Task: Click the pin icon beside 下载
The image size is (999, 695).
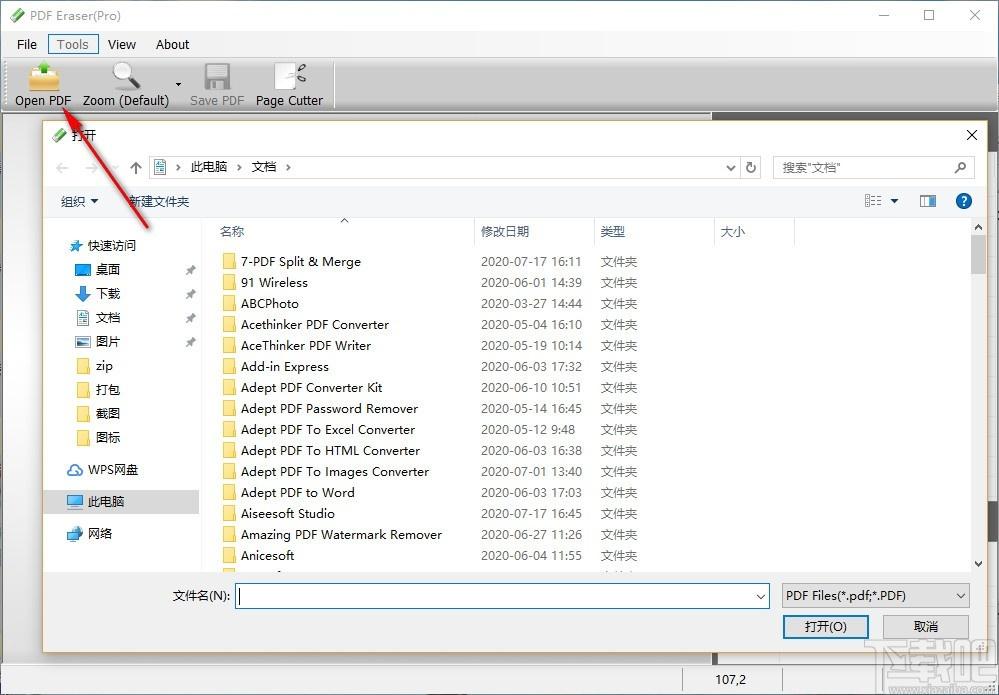Action: tap(190, 294)
